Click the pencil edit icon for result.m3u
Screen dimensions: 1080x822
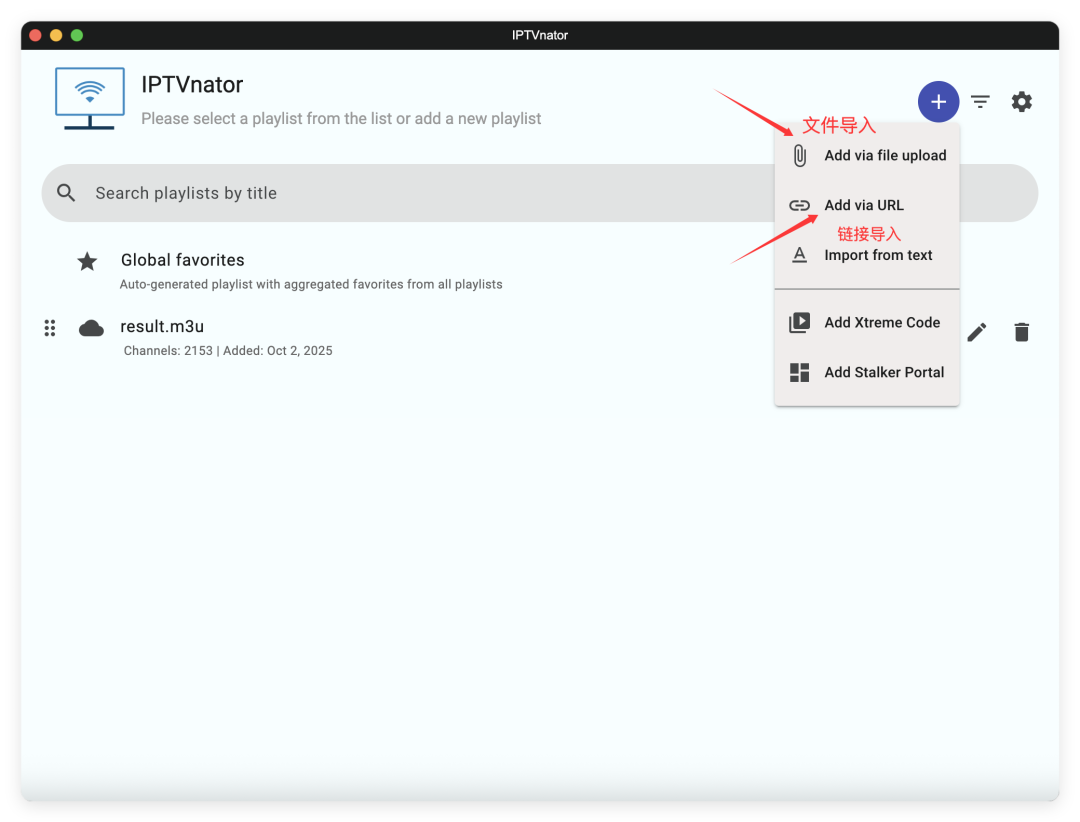[x=977, y=332]
